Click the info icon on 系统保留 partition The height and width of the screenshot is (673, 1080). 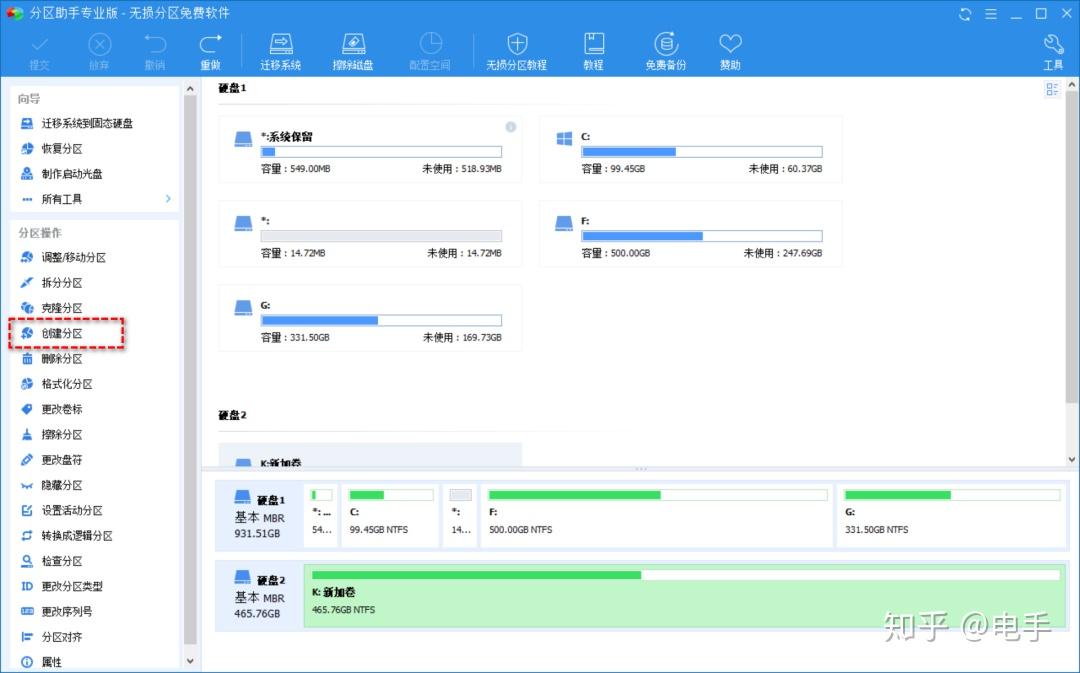510,127
